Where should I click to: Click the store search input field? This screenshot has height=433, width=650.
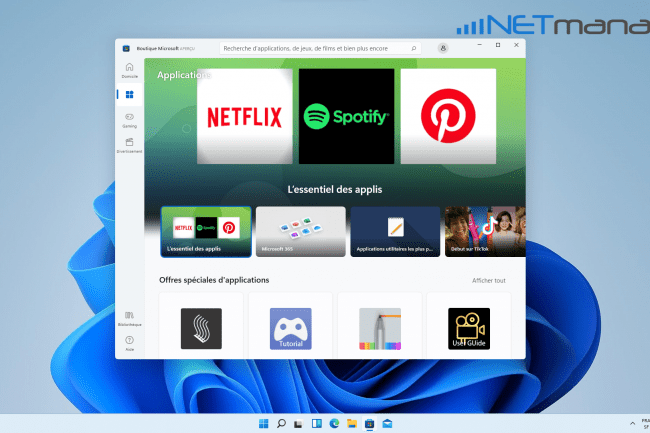click(310, 47)
